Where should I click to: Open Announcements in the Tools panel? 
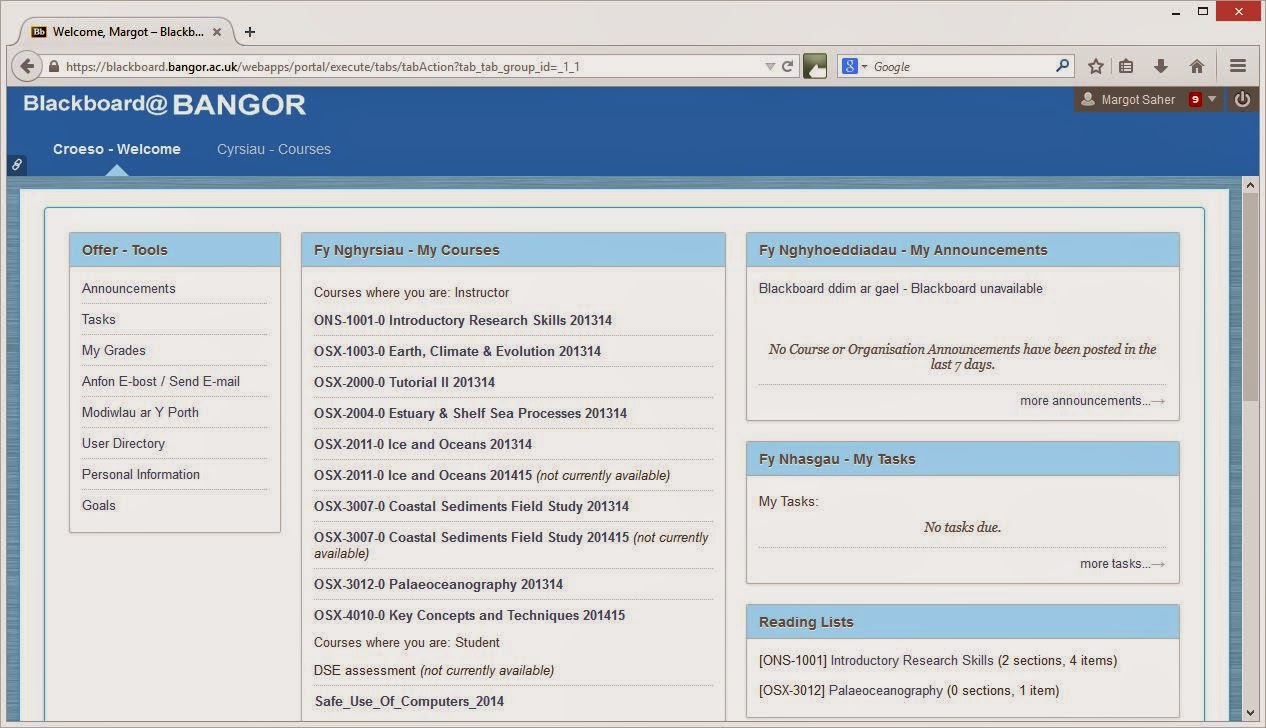coord(129,288)
